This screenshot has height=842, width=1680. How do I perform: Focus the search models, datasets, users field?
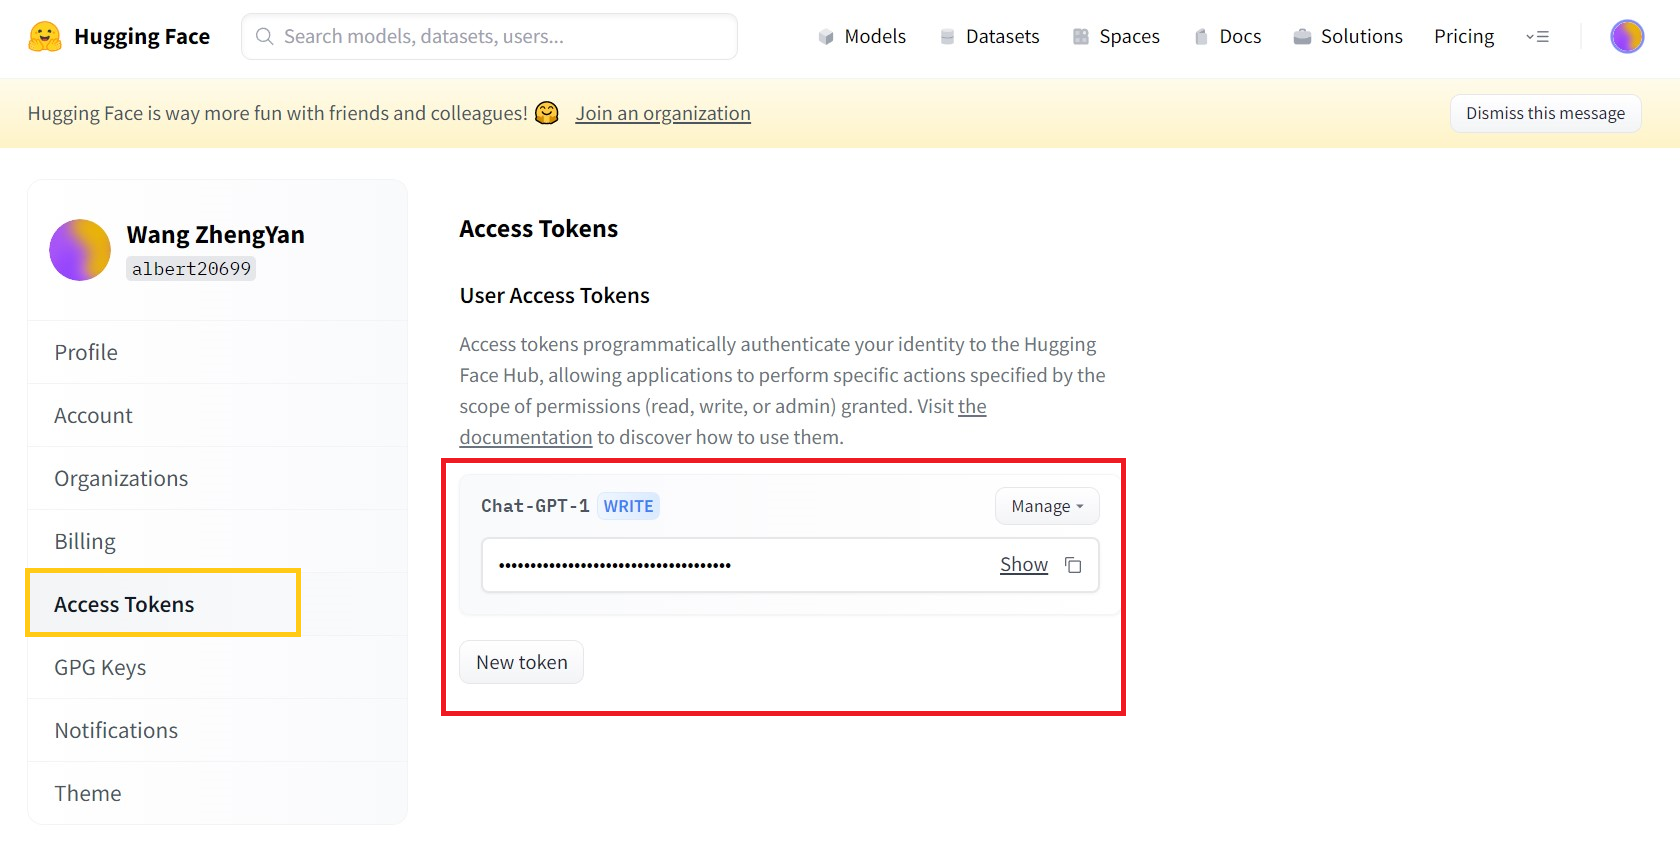click(x=490, y=37)
